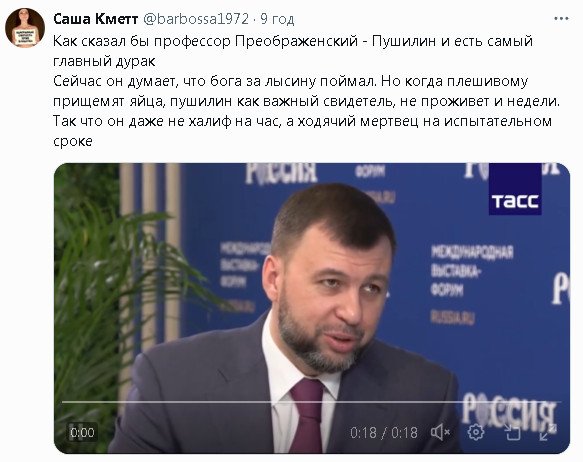The height and width of the screenshot is (462, 583).
Task: Click the 0:18 / 0:18 duration label
Action: coord(384,433)
